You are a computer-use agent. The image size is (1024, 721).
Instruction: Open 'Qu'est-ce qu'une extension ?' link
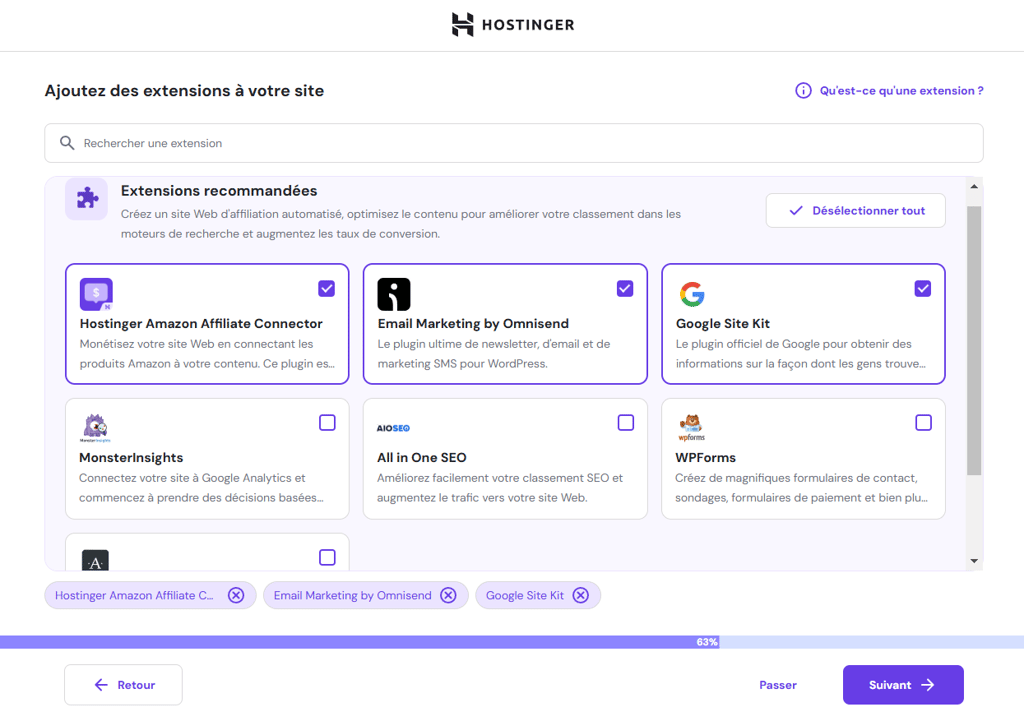point(901,91)
